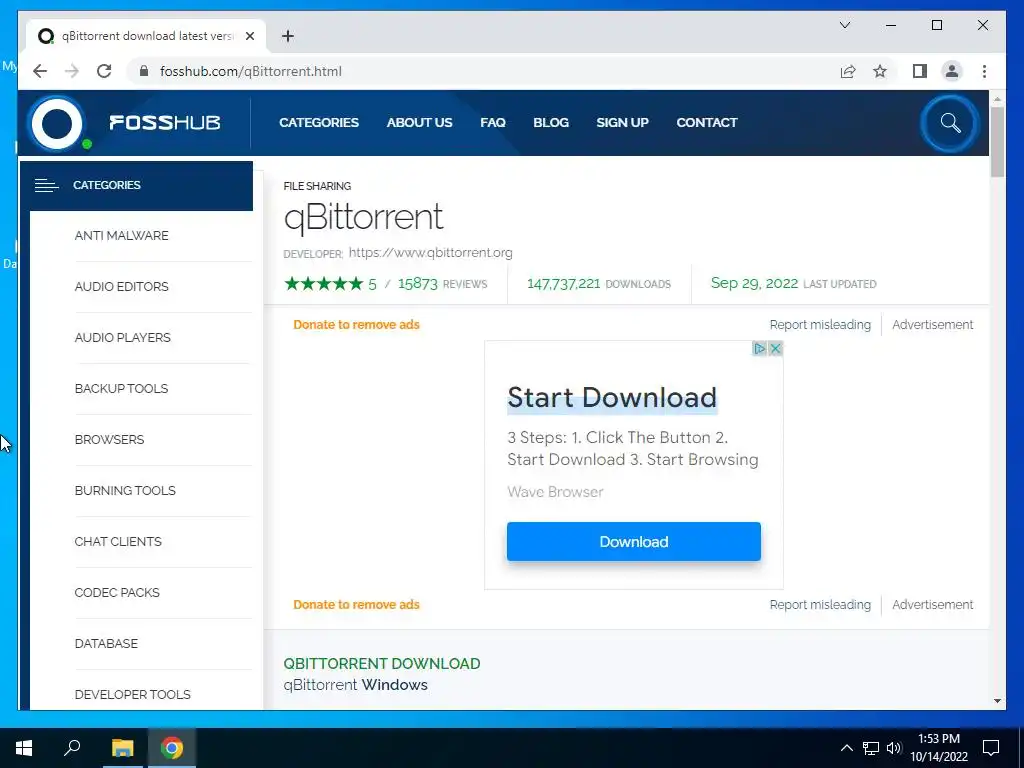This screenshot has height=768, width=1024.
Task: Open BROWSERS category
Action: pyautogui.click(x=109, y=440)
